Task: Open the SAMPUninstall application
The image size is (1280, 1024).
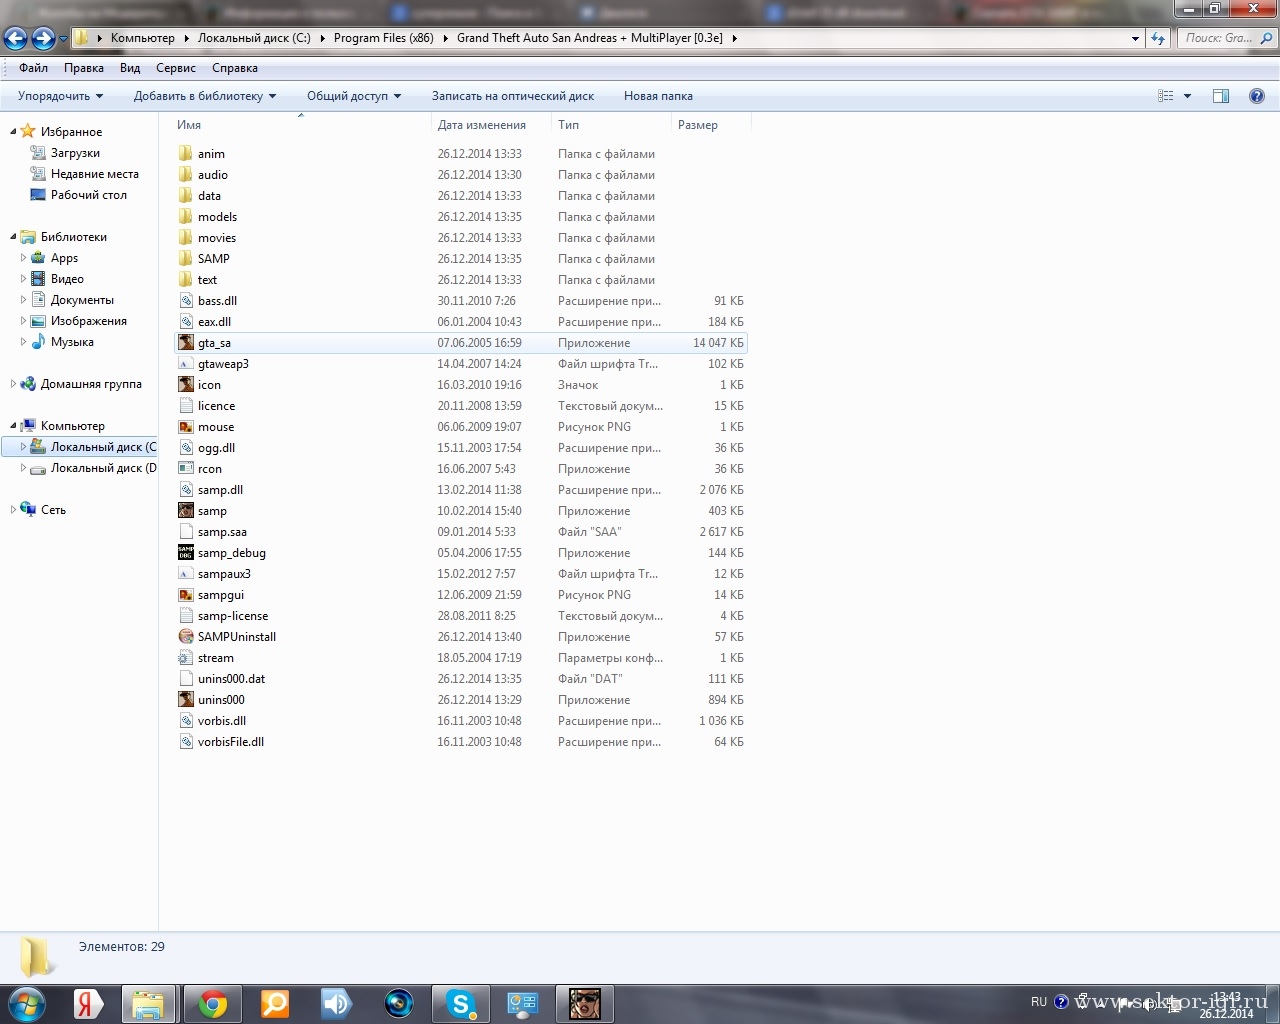Action: click(x=236, y=637)
